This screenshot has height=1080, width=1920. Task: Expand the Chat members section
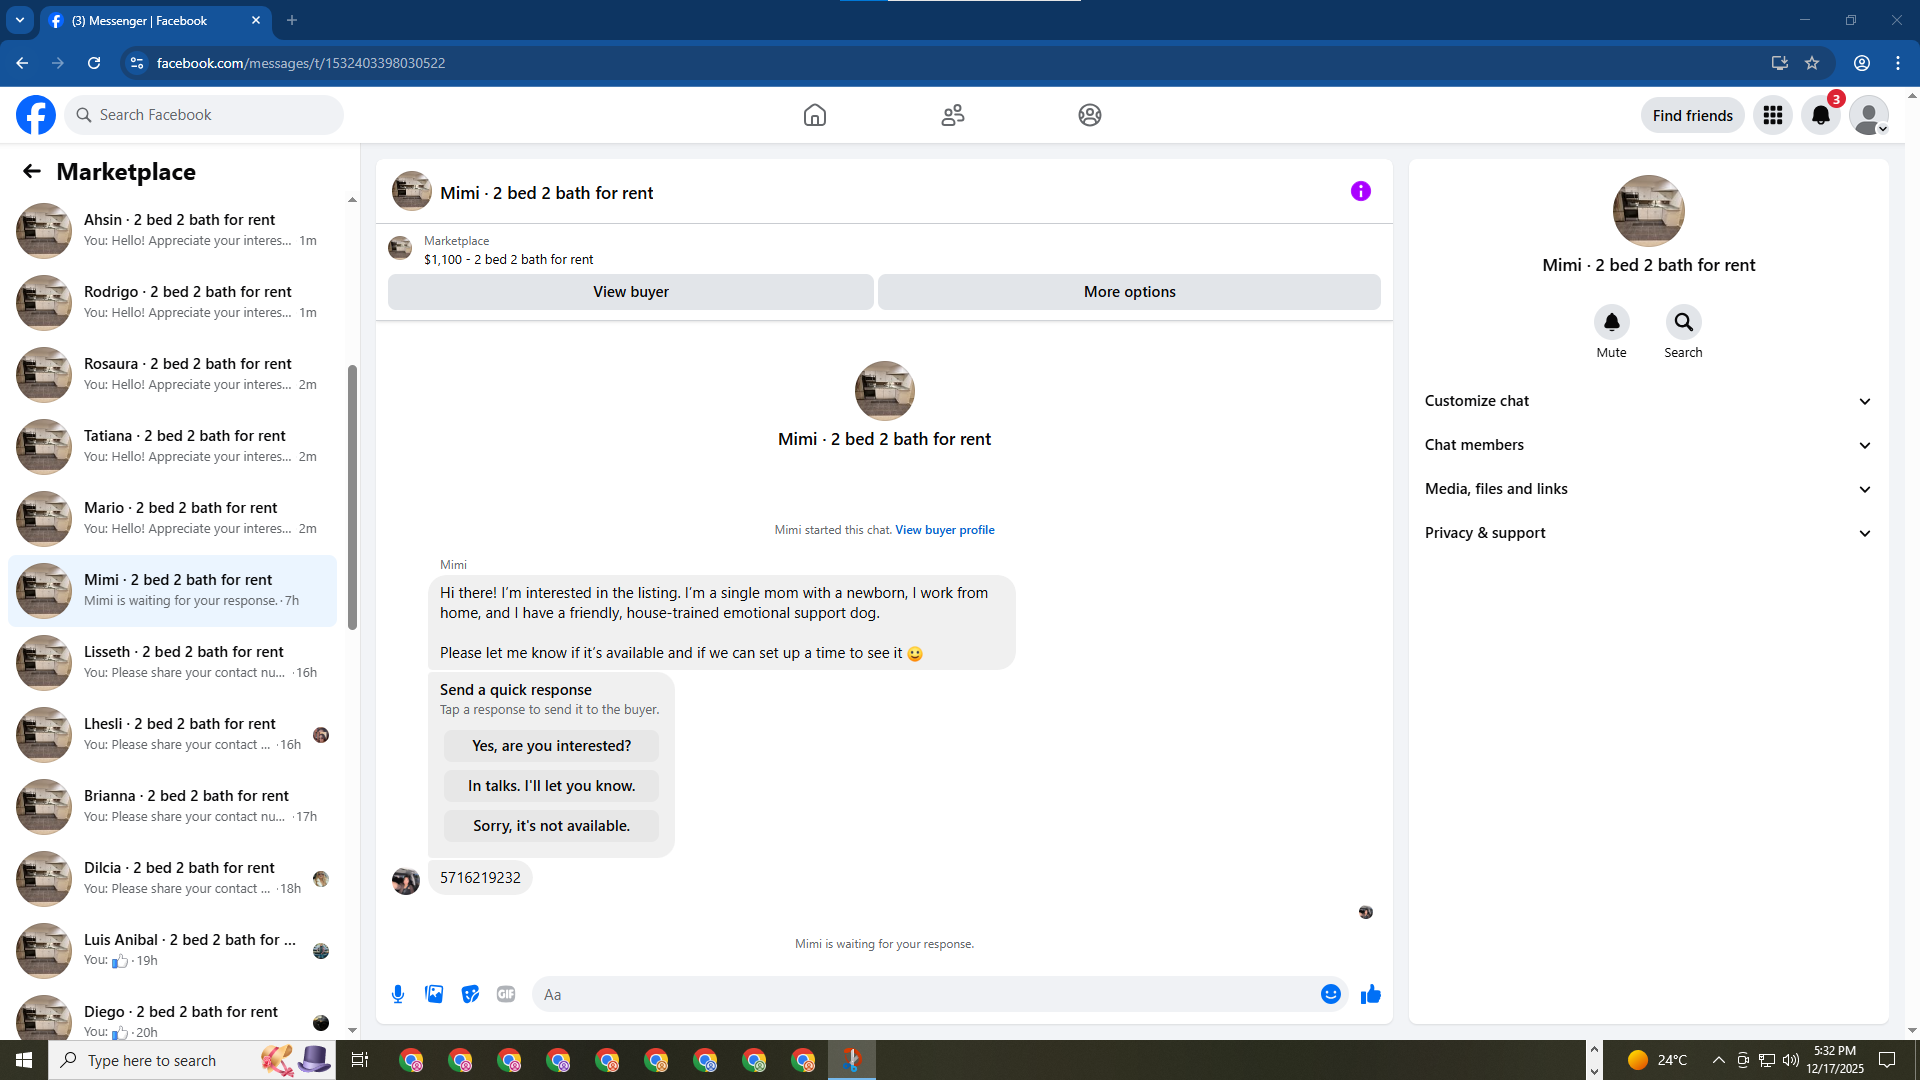pos(1648,445)
